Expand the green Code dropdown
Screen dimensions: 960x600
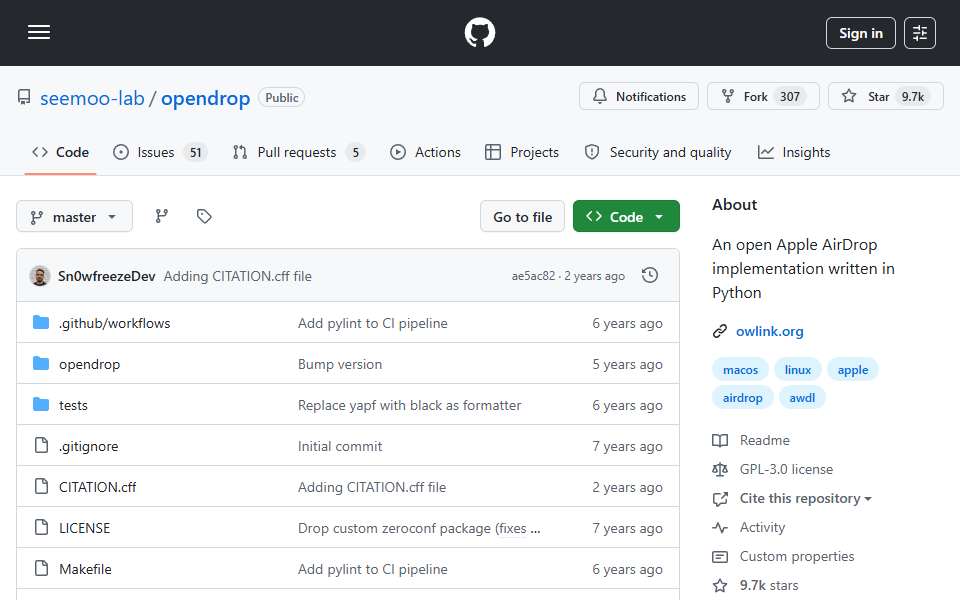click(626, 217)
